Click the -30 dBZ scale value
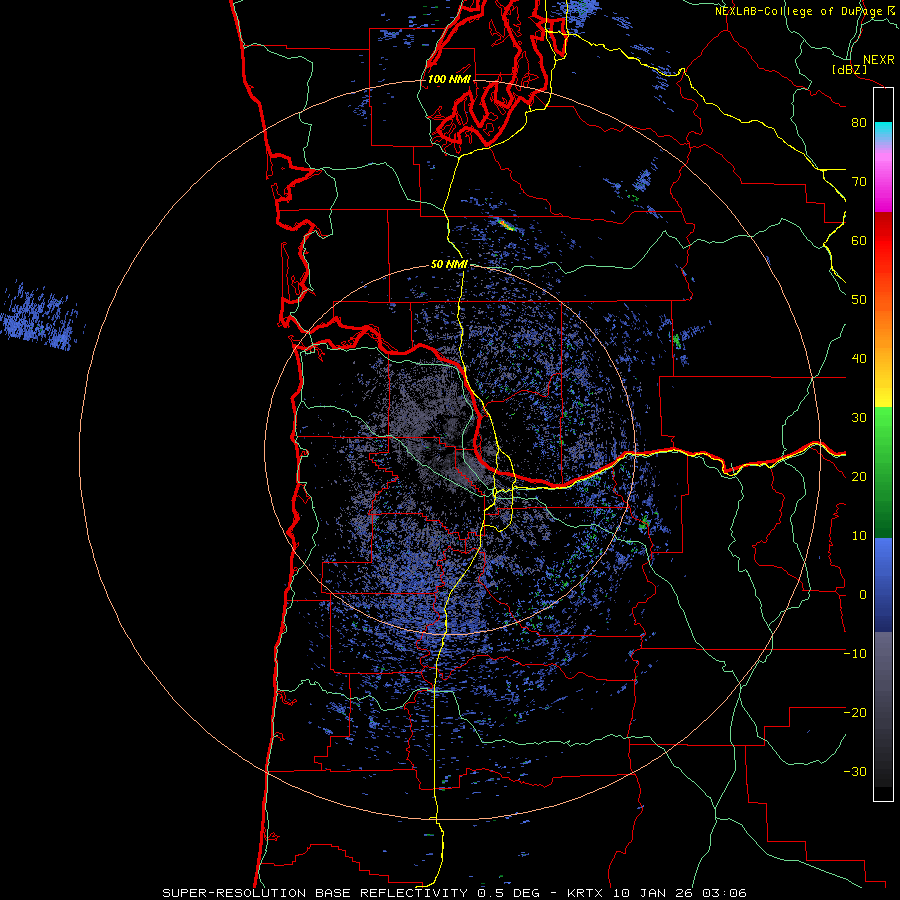 [x=855, y=772]
